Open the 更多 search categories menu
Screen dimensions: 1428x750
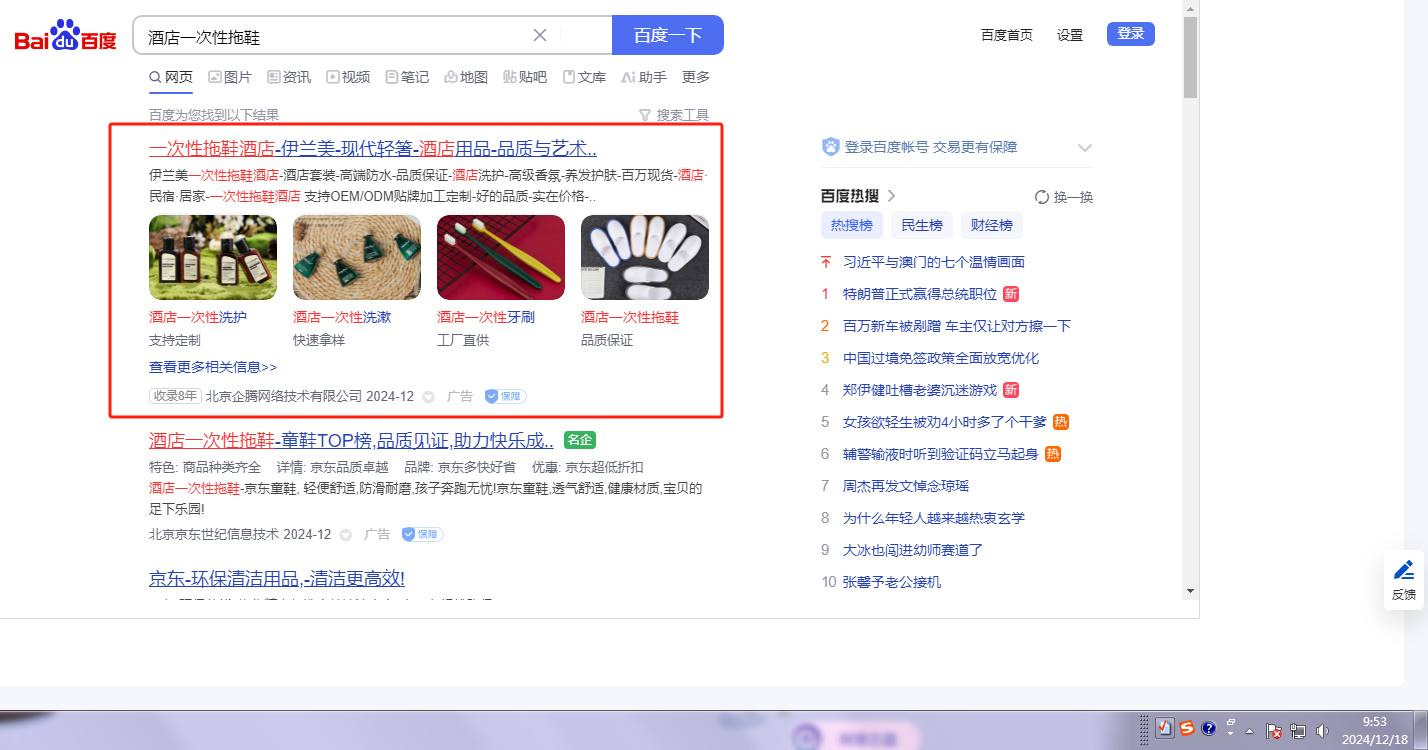click(x=696, y=77)
